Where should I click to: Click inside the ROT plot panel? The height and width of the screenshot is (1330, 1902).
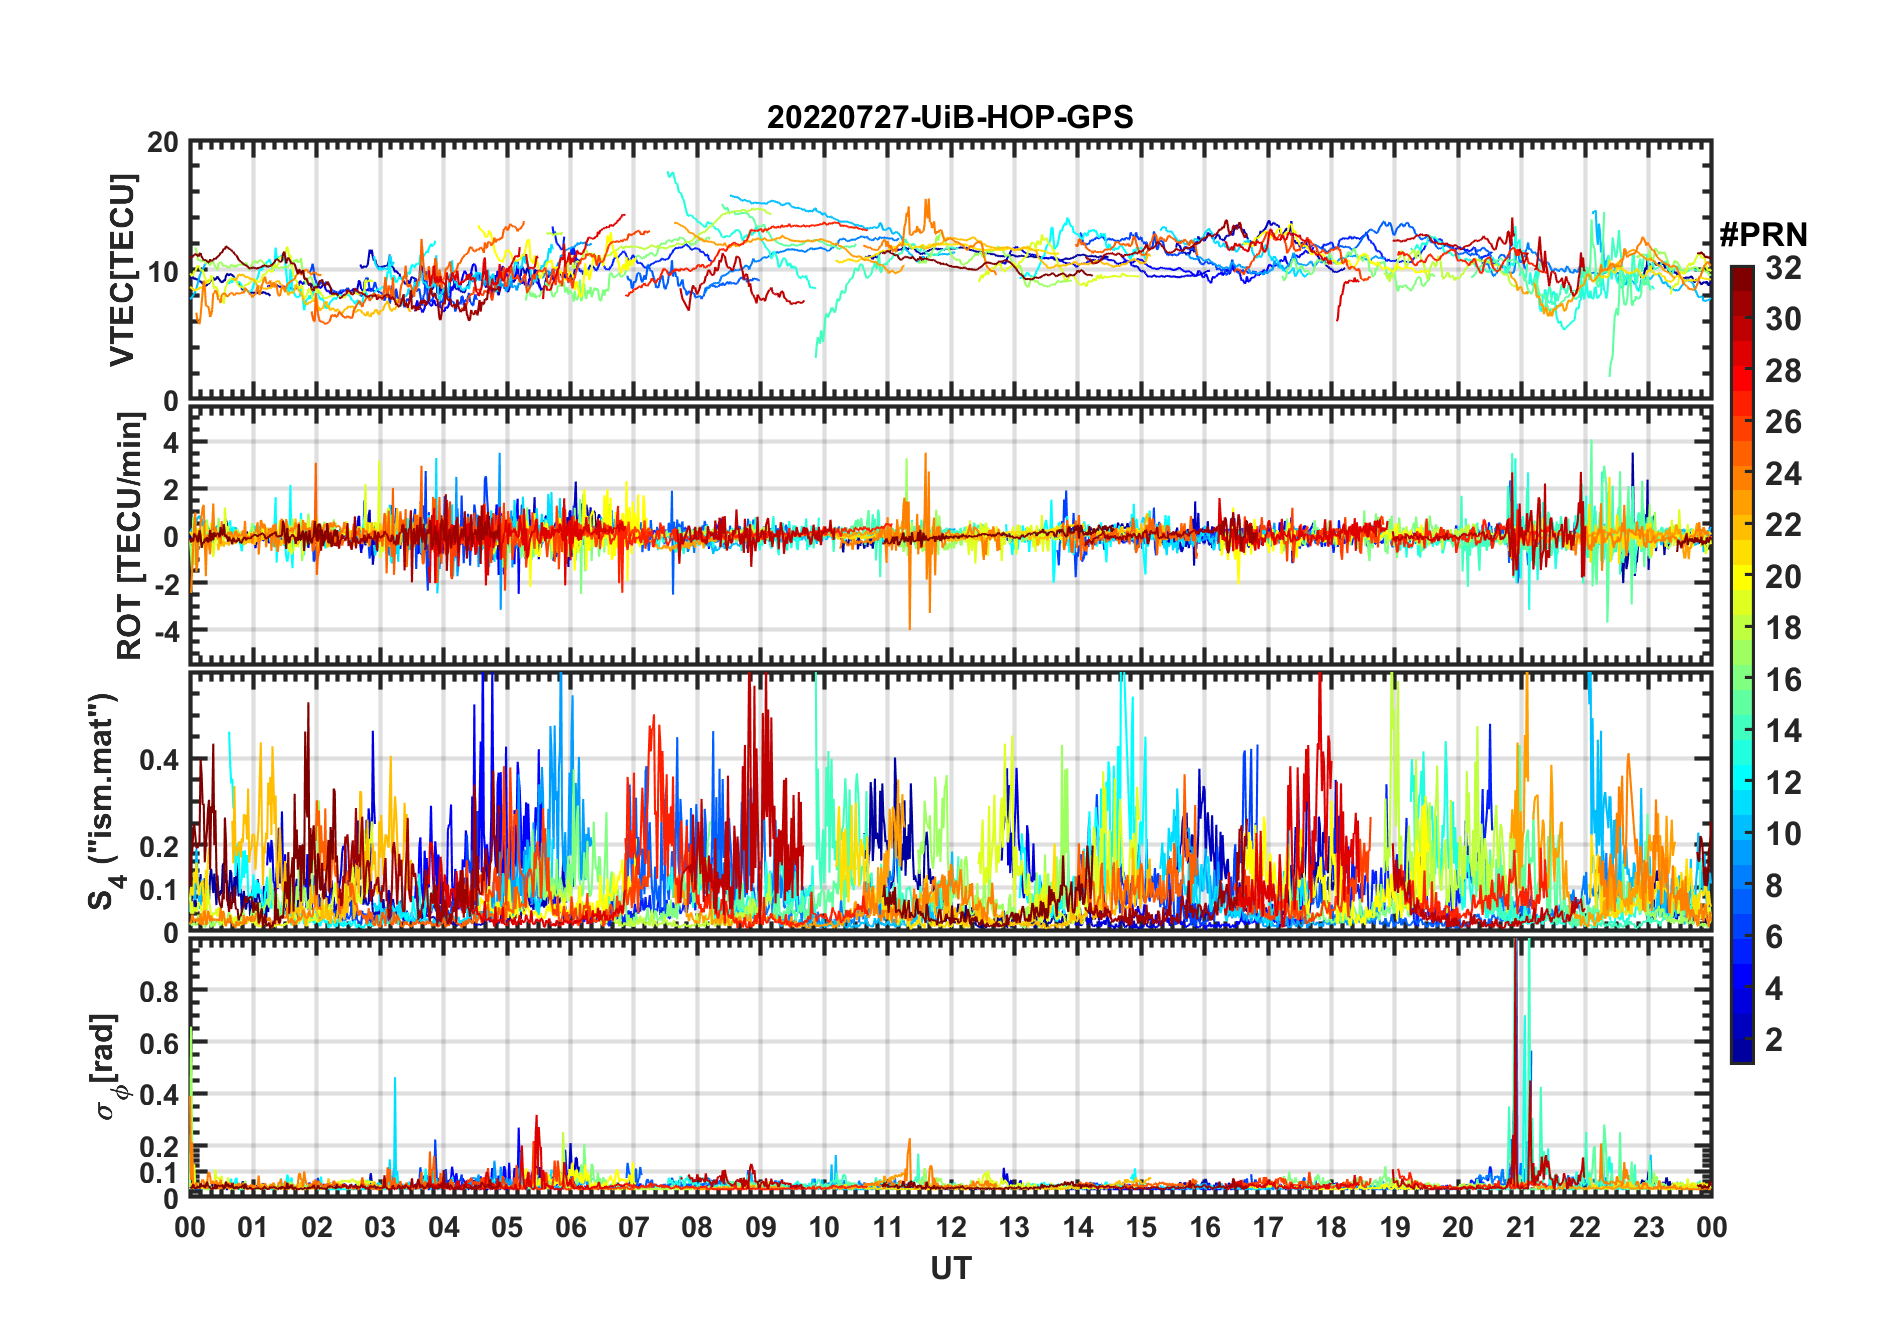(x=950, y=535)
